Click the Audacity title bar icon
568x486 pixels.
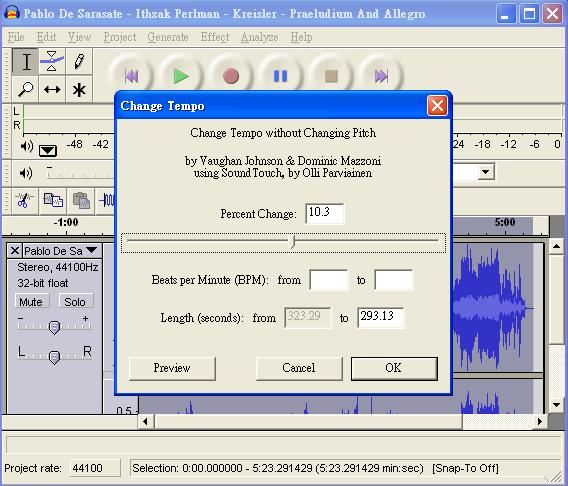pos(12,14)
